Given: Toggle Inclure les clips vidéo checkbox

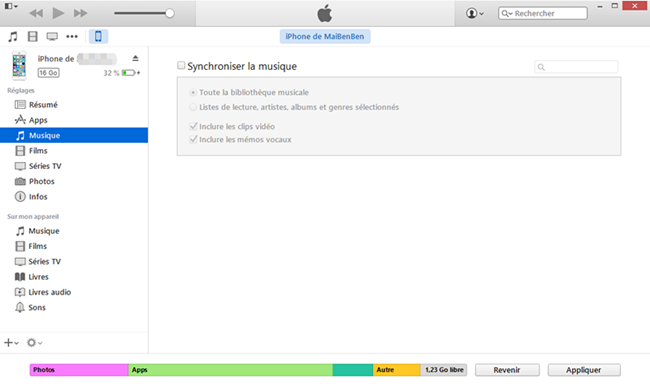Looking at the screenshot, I should 193,126.
